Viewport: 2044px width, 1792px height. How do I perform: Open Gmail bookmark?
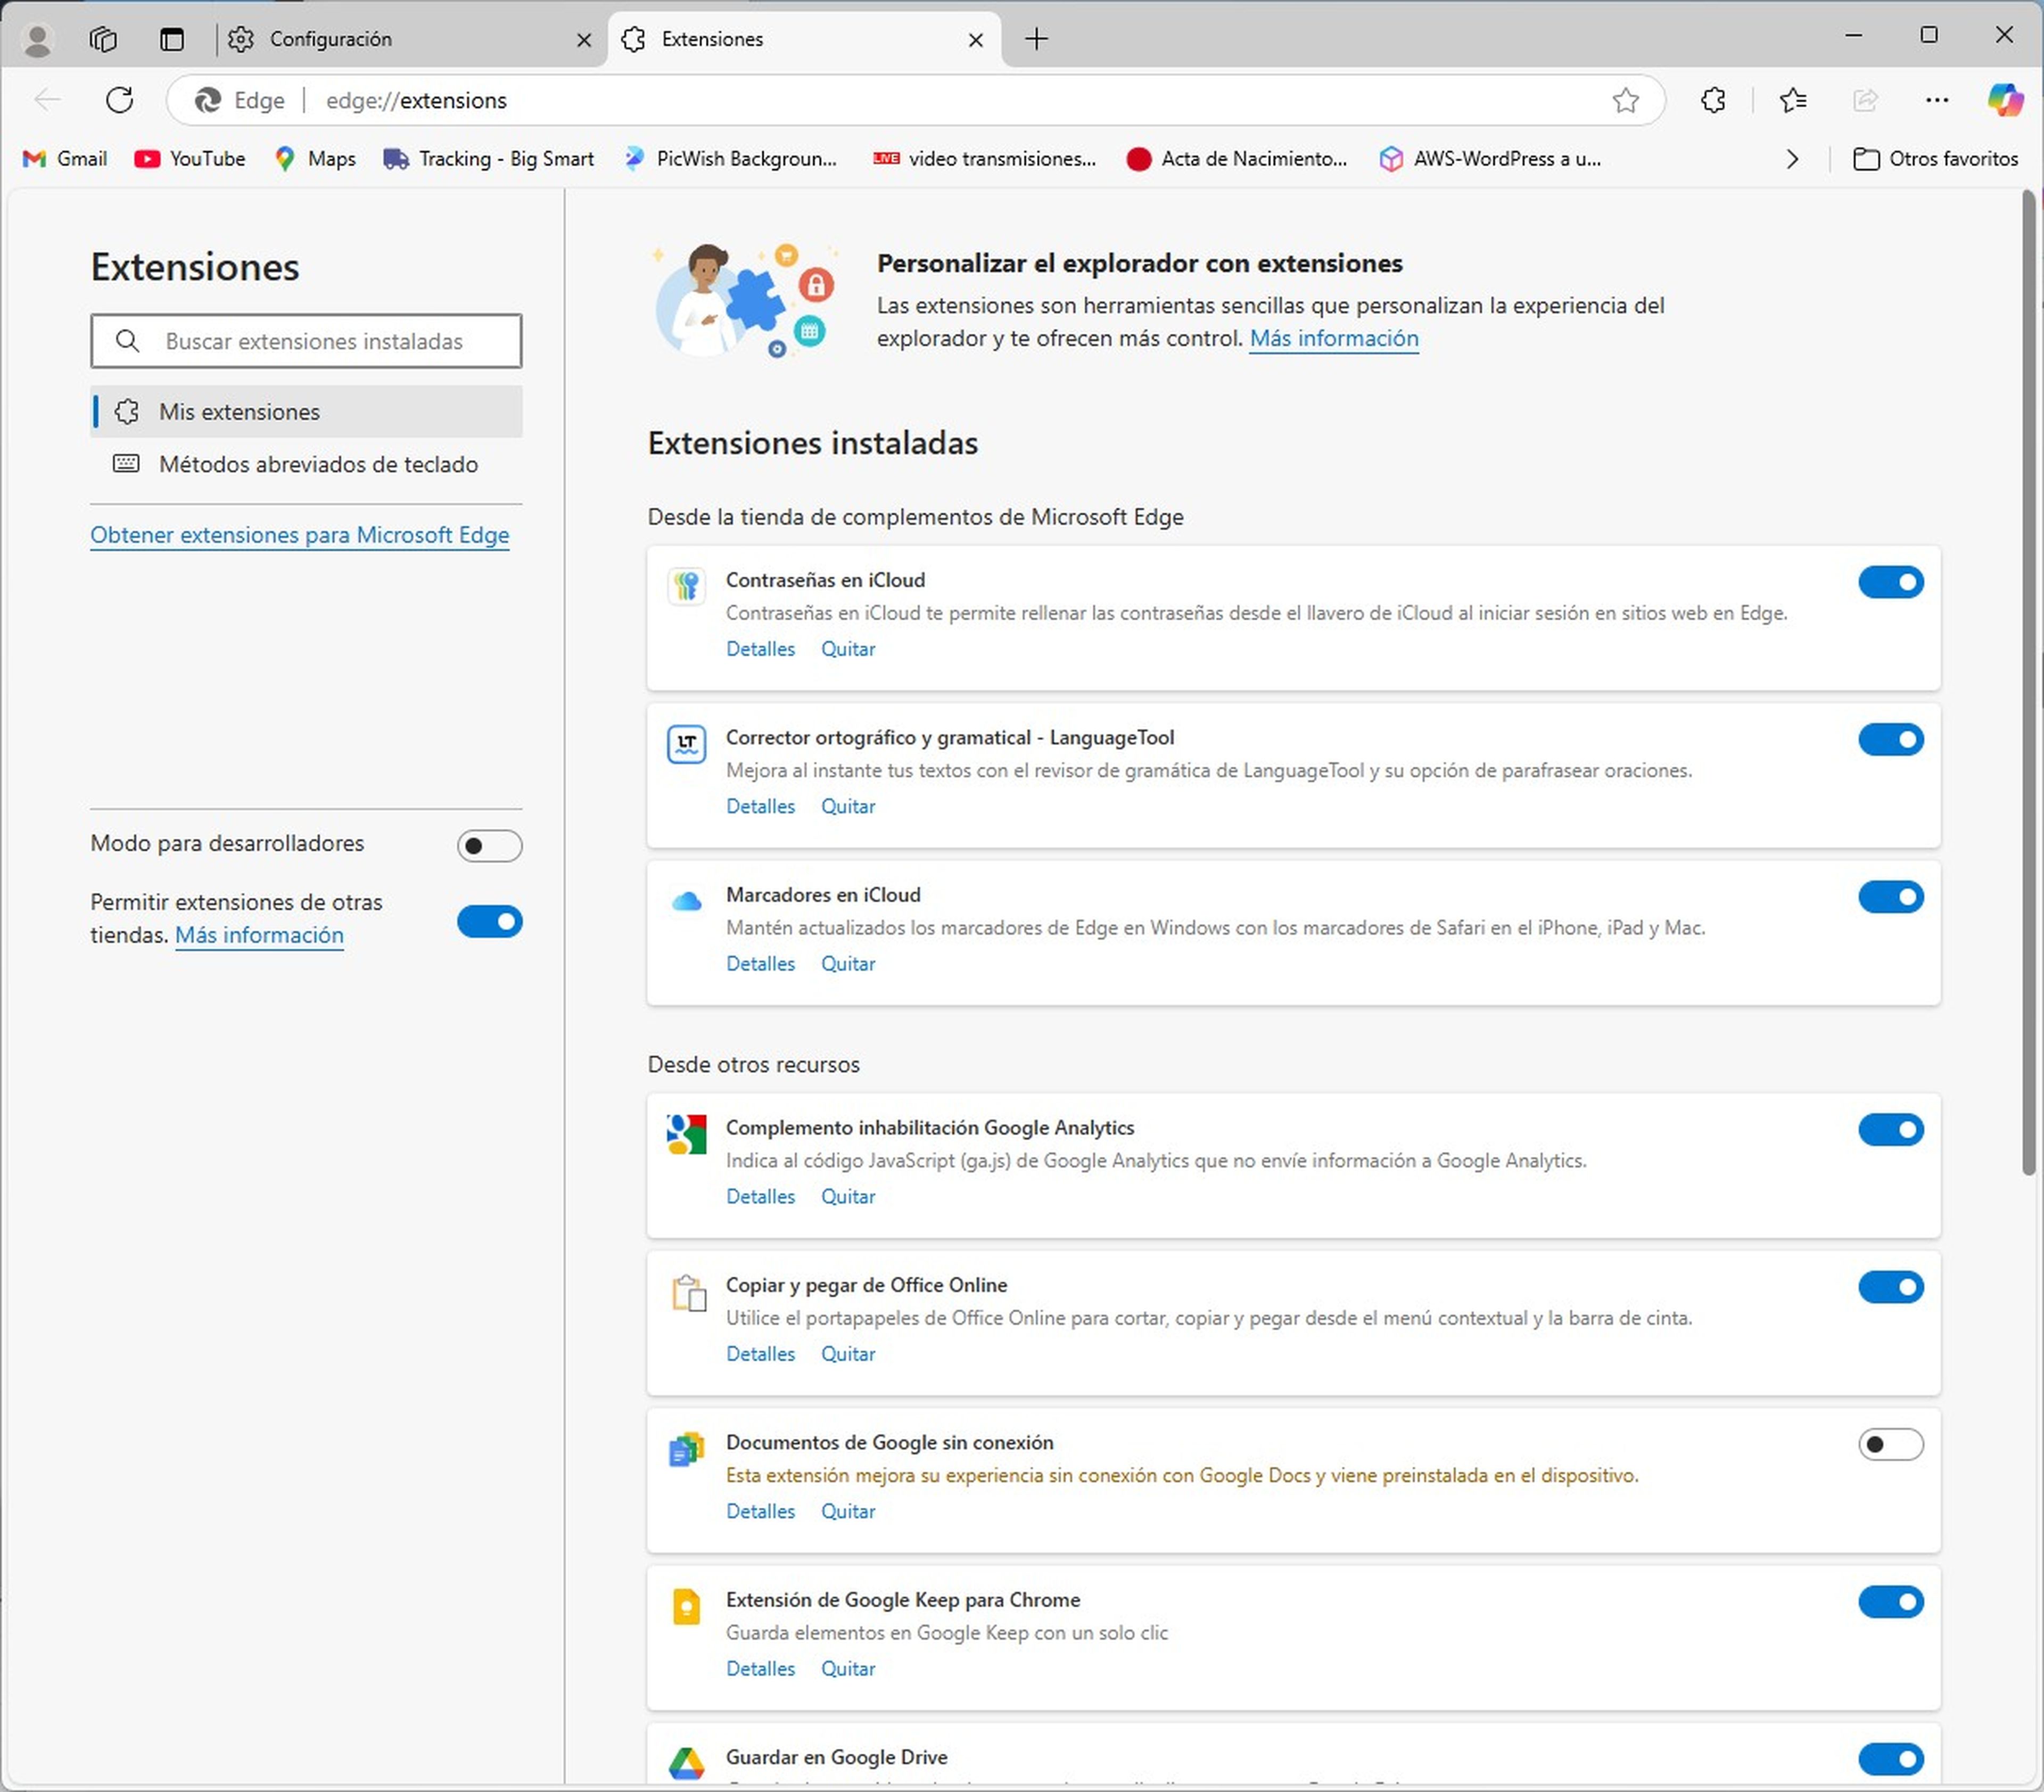(x=65, y=159)
